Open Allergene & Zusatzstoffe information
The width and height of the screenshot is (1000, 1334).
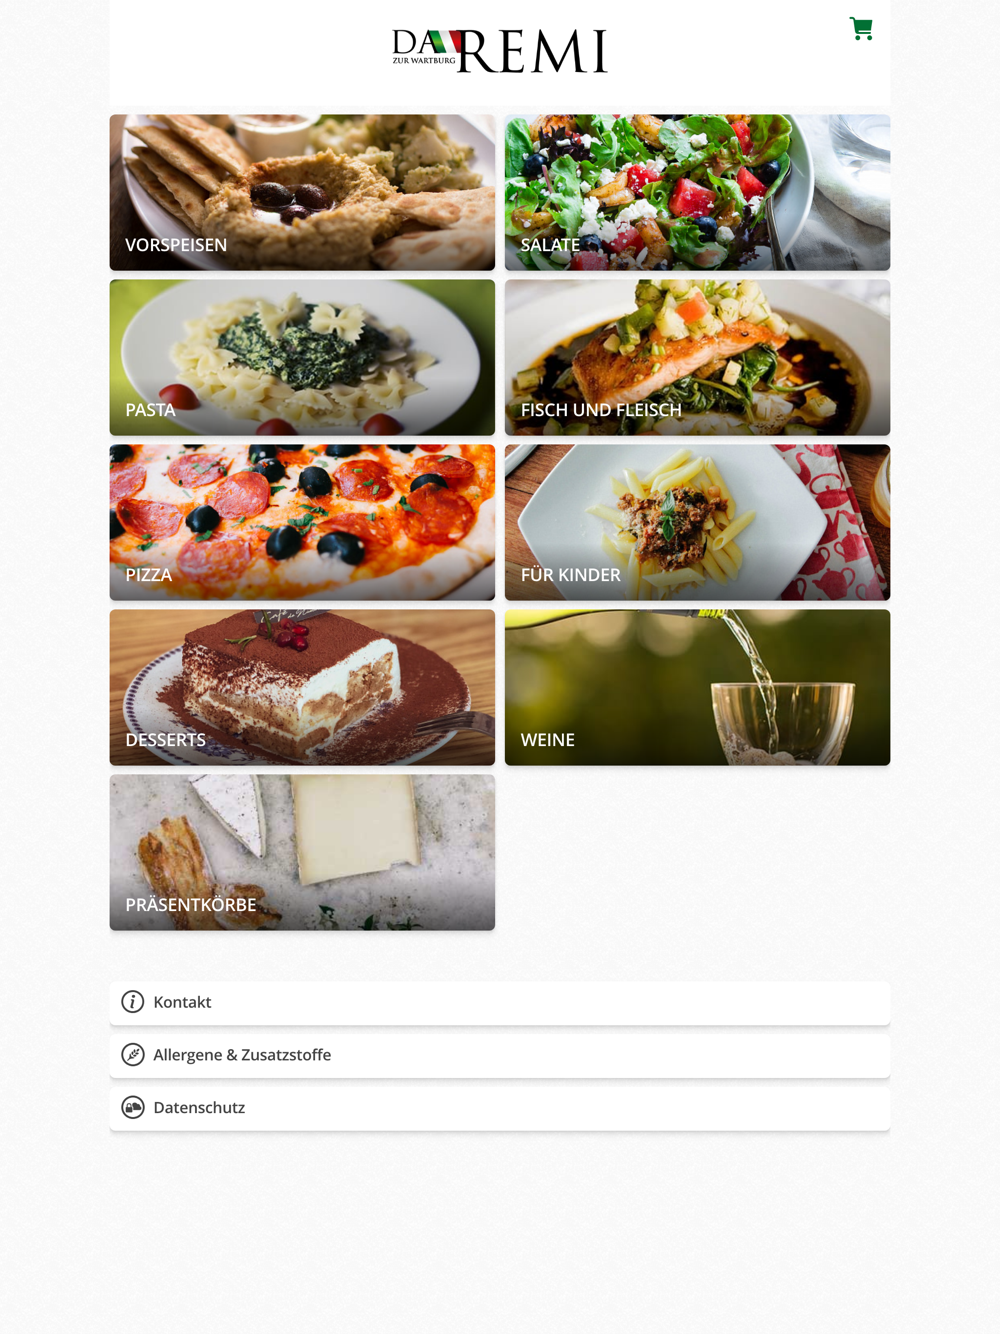500,1055
